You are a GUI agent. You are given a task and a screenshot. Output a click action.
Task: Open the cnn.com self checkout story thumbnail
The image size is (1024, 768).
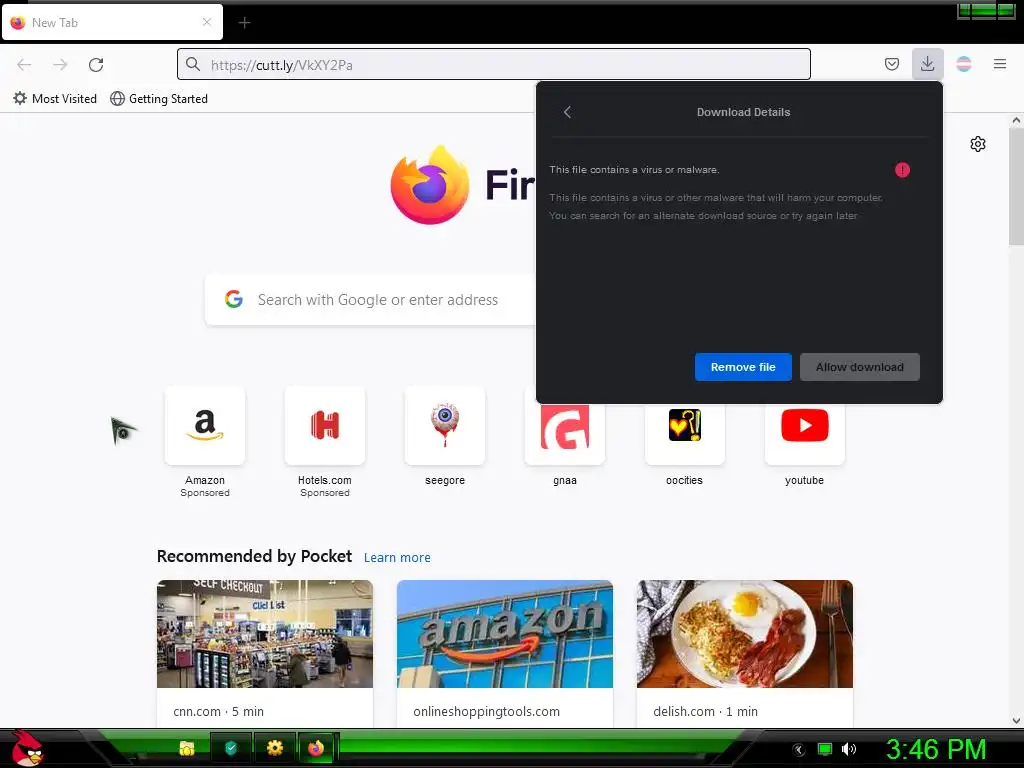265,633
